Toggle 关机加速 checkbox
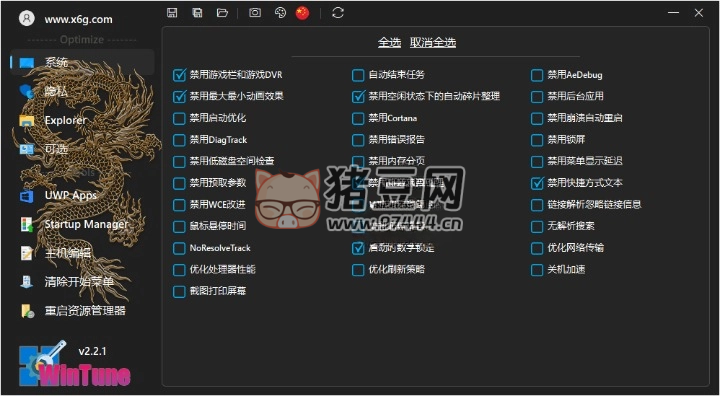The width and height of the screenshot is (720, 396). [537, 270]
